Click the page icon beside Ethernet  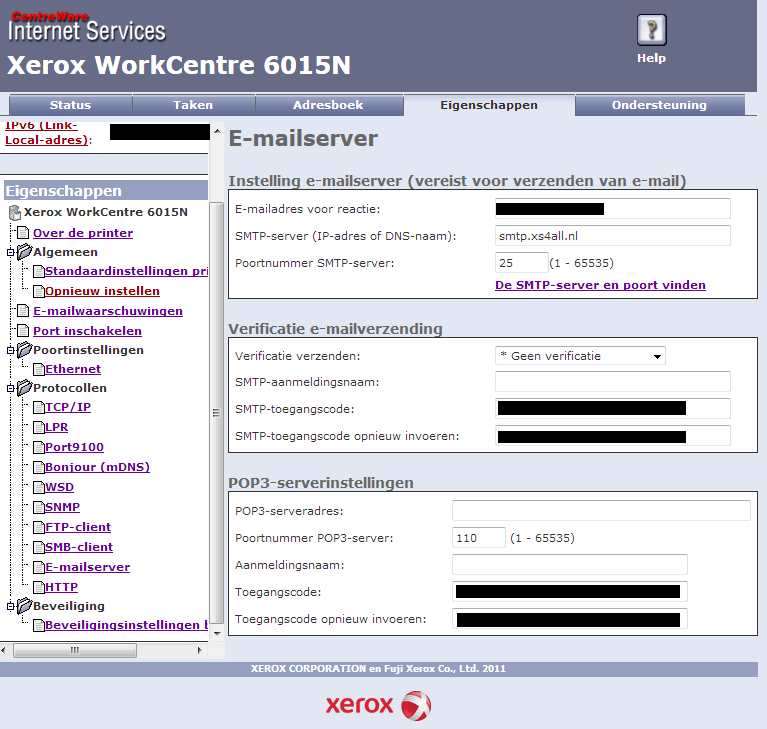pyautogui.click(x=39, y=369)
